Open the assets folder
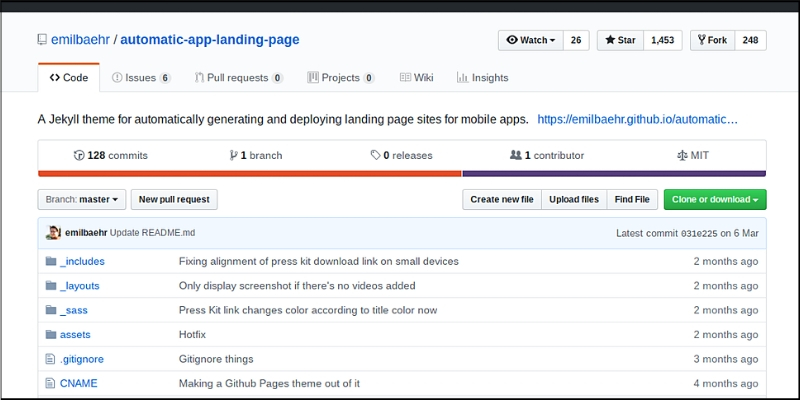Screen dimensions: 800x400 point(75,335)
